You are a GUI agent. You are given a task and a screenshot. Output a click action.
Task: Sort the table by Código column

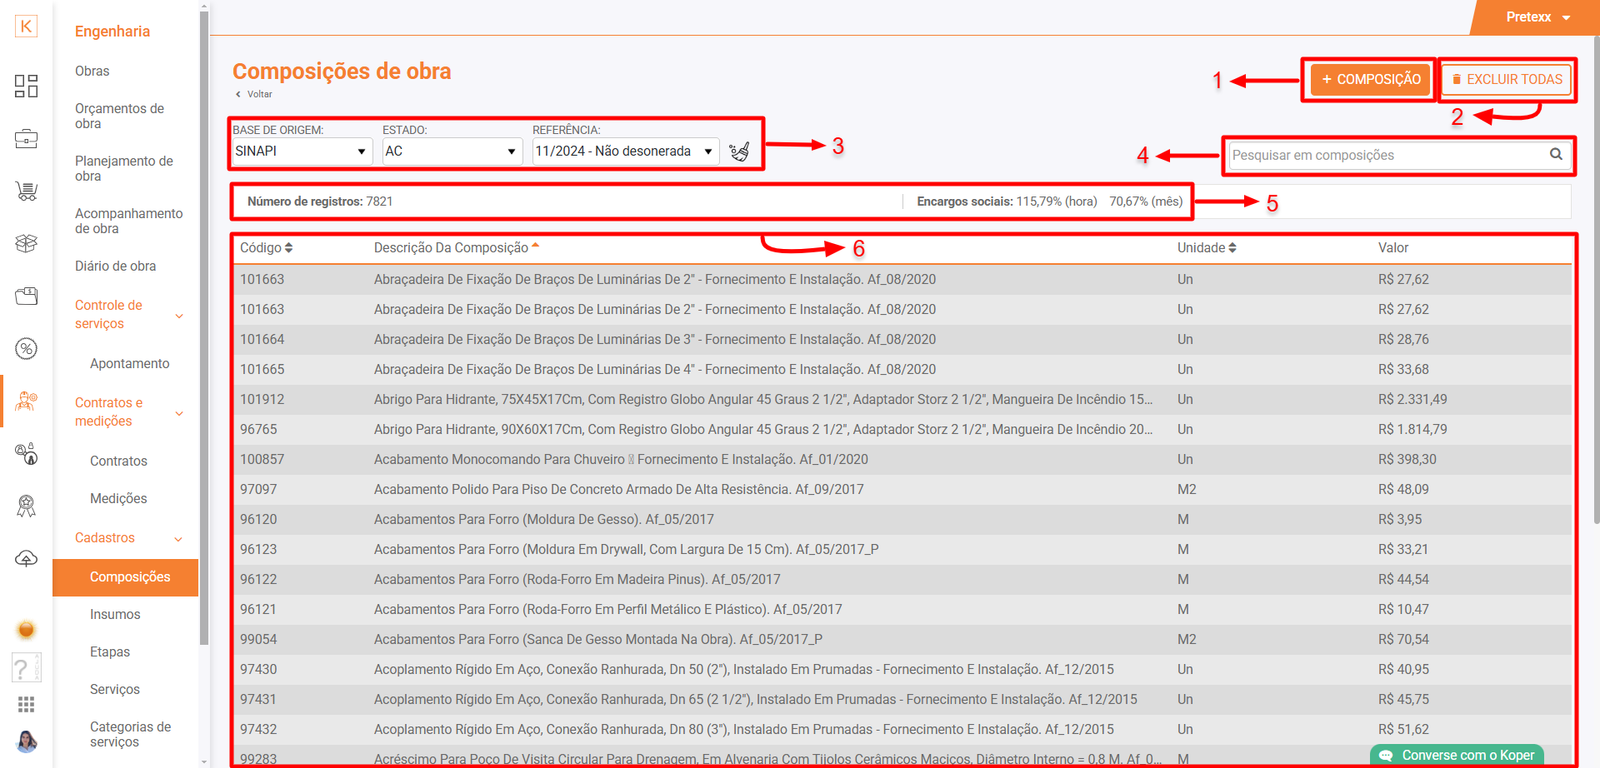click(266, 248)
